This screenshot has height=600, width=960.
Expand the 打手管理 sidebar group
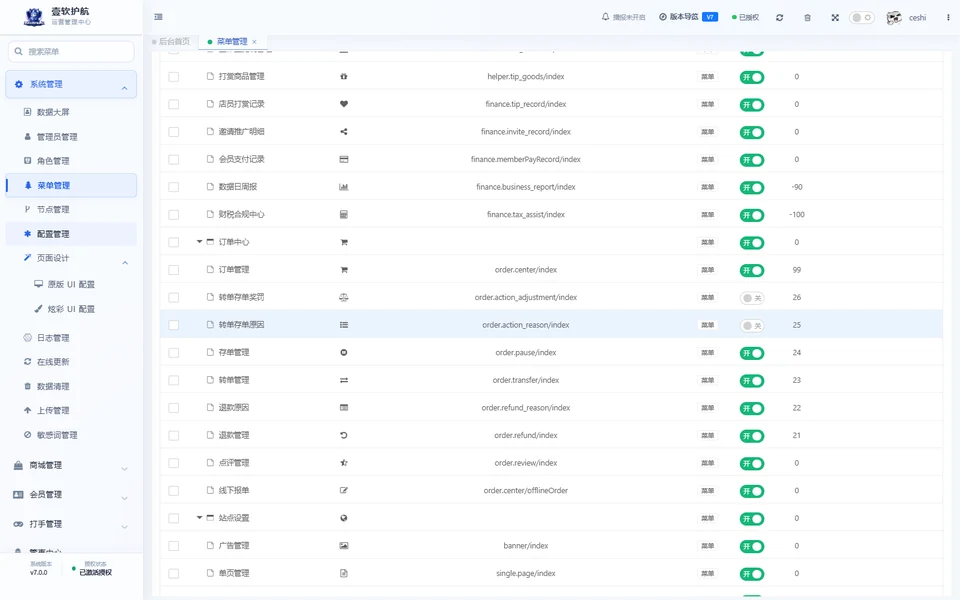(x=71, y=524)
